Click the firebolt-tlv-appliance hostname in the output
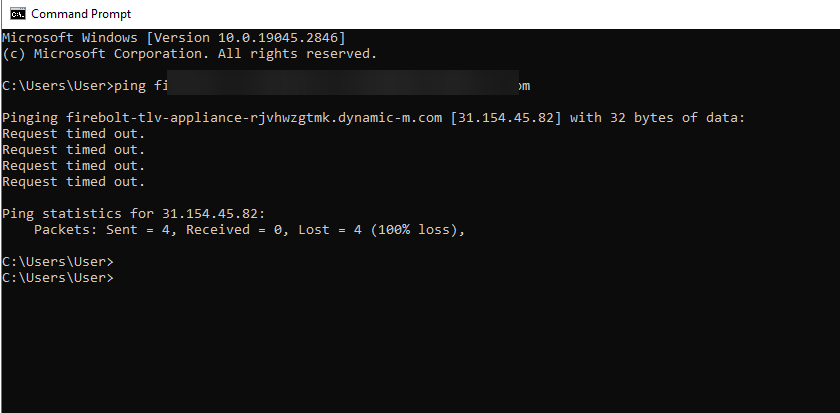The image size is (840, 413). (254, 118)
